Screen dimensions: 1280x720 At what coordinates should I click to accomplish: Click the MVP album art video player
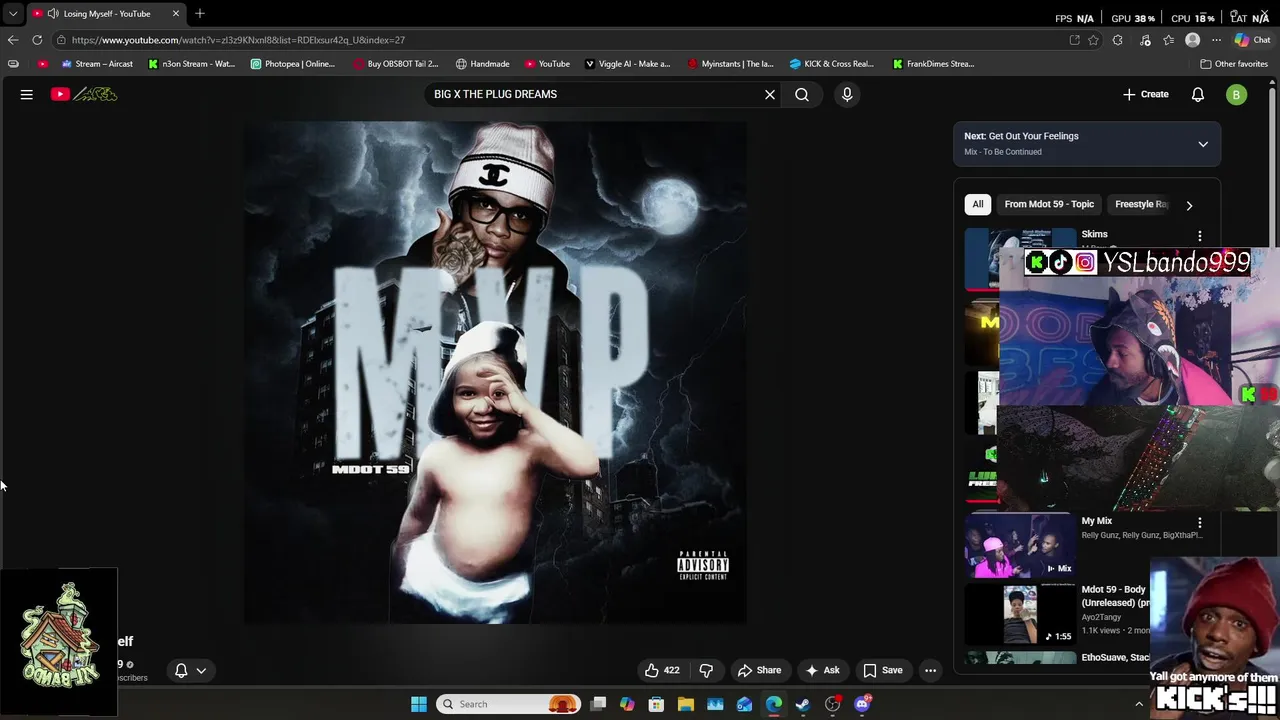tap(495, 372)
